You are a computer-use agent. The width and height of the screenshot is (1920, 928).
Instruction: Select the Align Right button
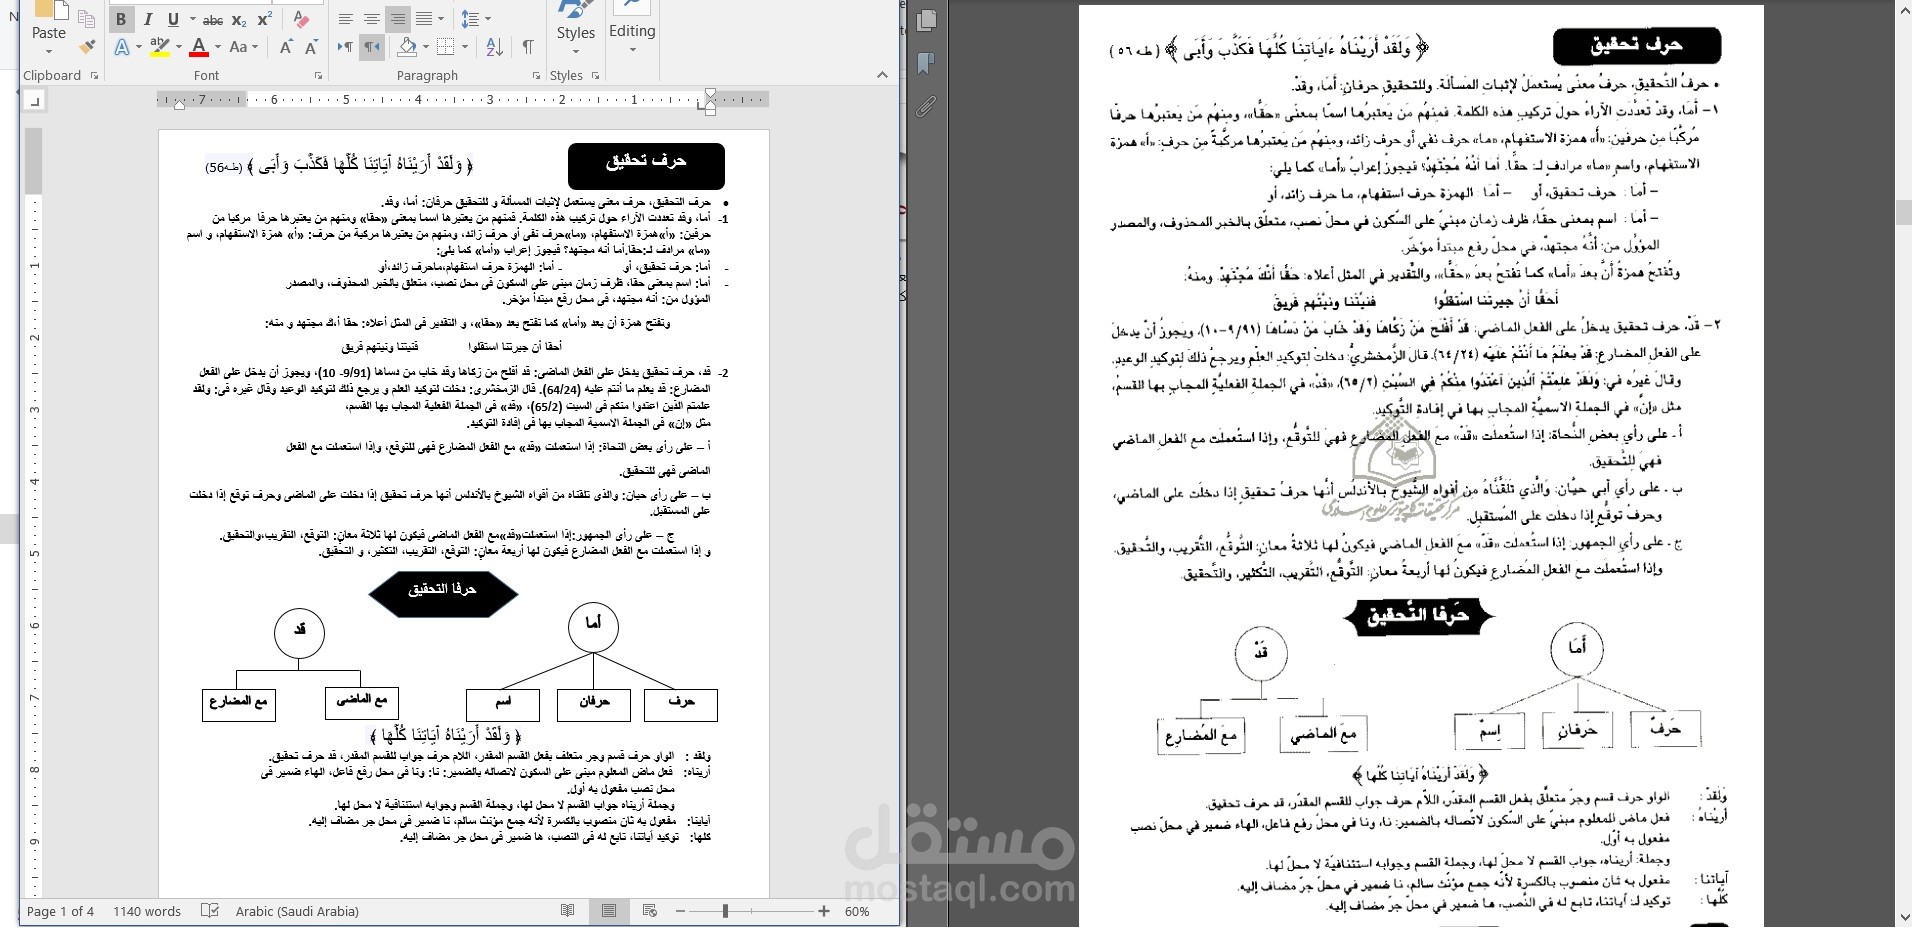point(398,19)
